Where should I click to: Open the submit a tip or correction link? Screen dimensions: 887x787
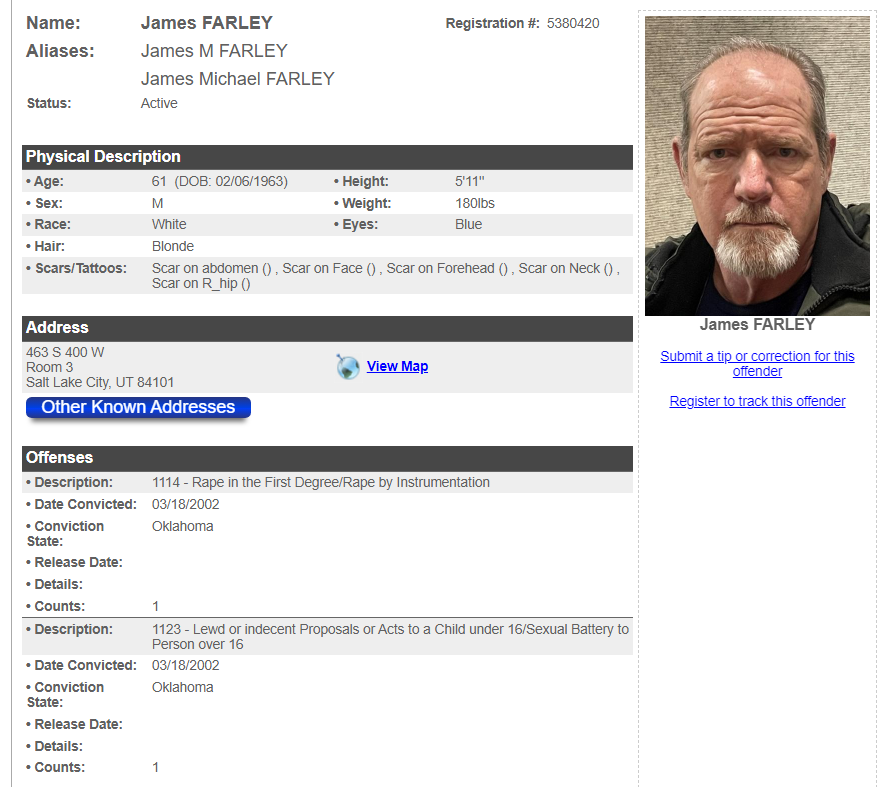tap(757, 363)
